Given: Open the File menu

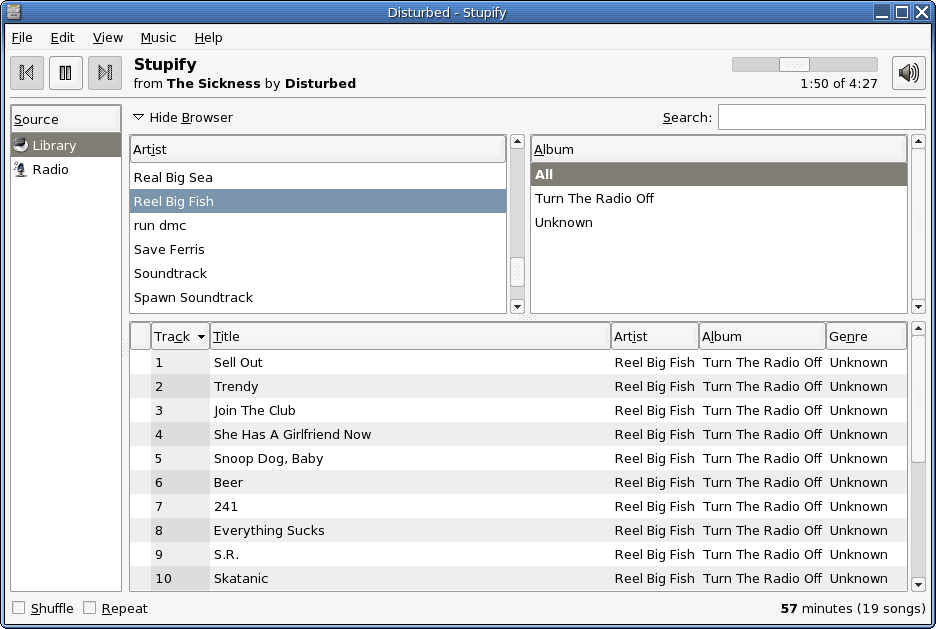Looking at the screenshot, I should (x=22, y=38).
